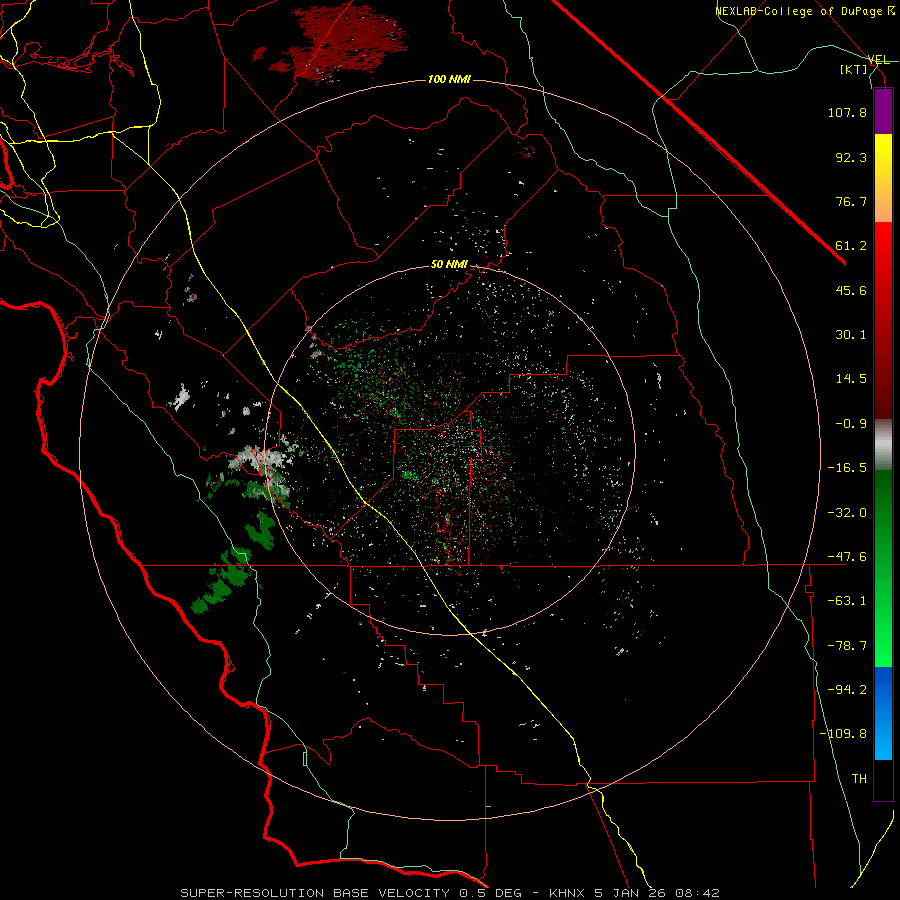Click the 50 NMI range ring label
This screenshot has width=900, height=900.
449,265
